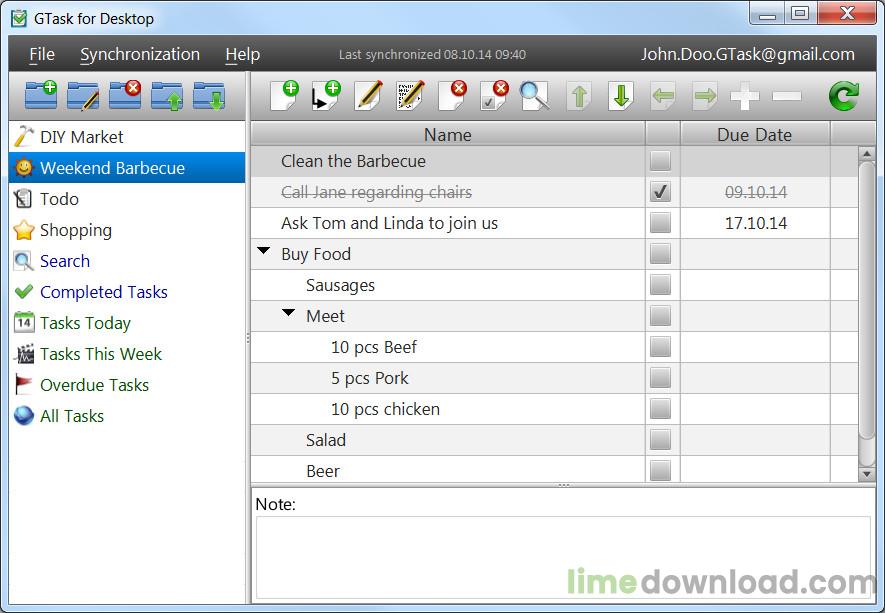This screenshot has width=885, height=613.
Task: Check Ask Tom and Linda checkbox
Action: [x=660, y=223]
